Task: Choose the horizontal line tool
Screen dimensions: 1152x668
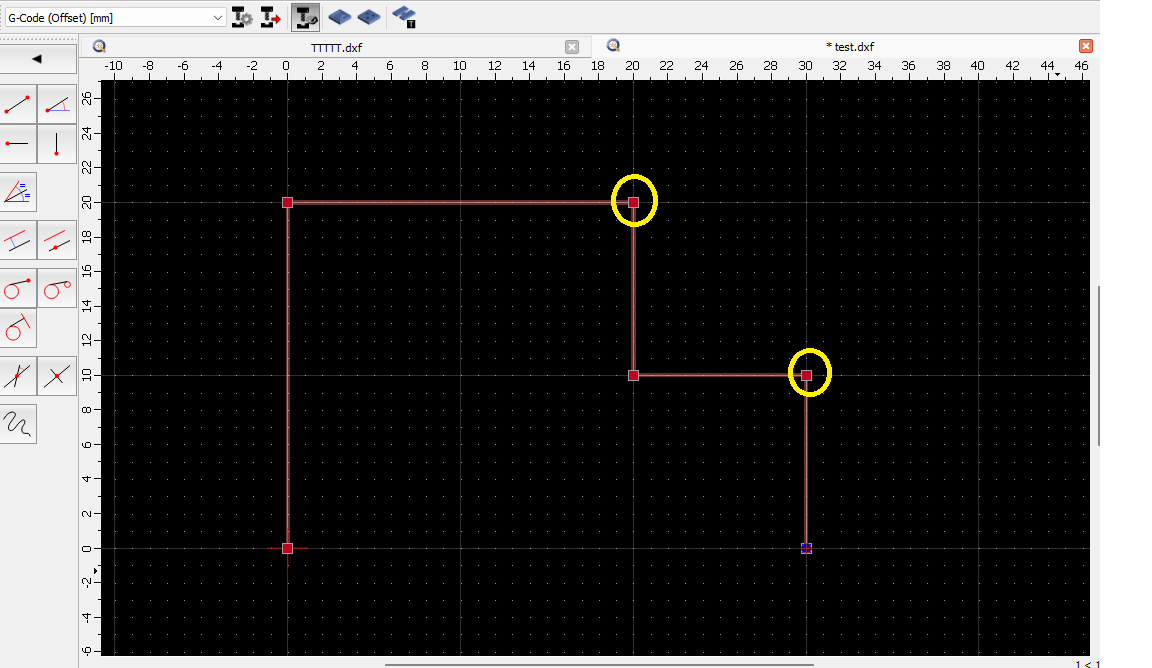Action: (x=19, y=144)
